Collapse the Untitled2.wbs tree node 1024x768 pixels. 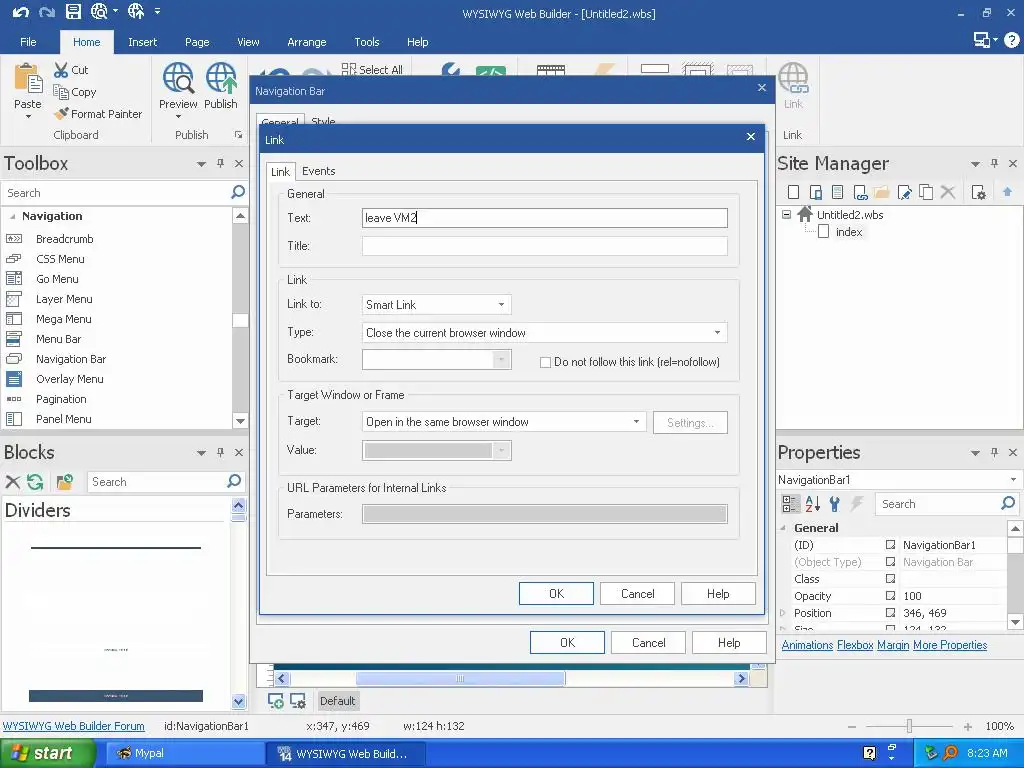[x=786, y=214]
